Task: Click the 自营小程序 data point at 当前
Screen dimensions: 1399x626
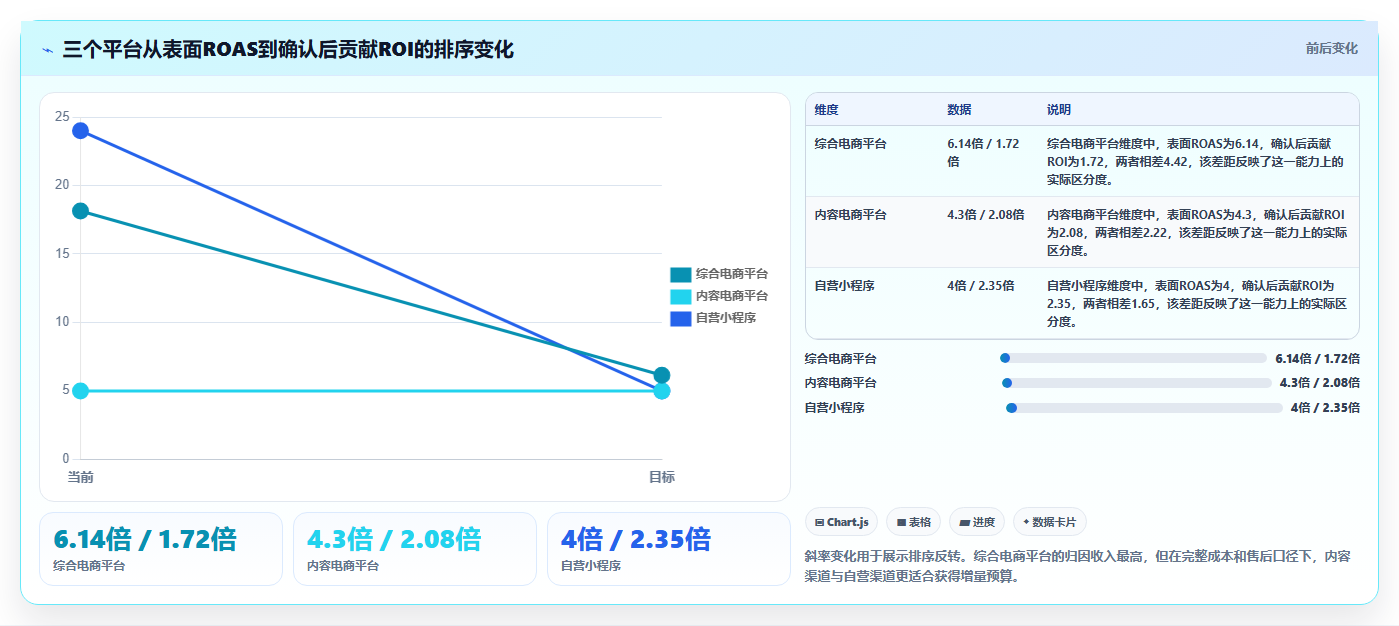Action: point(81,131)
